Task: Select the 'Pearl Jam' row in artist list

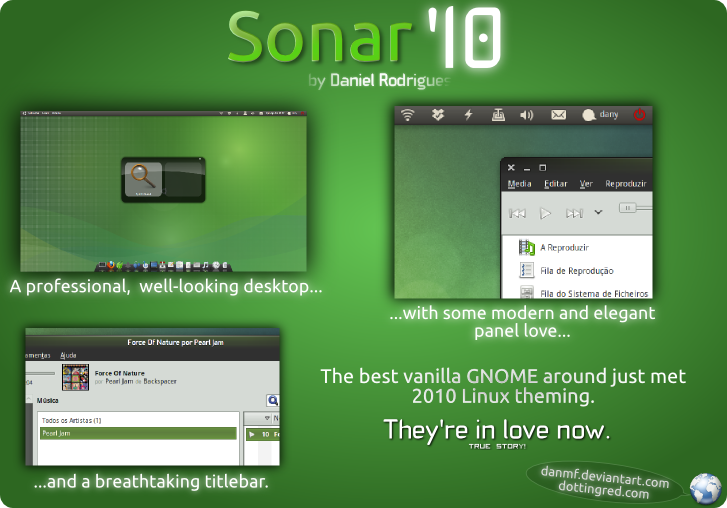Action: click(137, 433)
